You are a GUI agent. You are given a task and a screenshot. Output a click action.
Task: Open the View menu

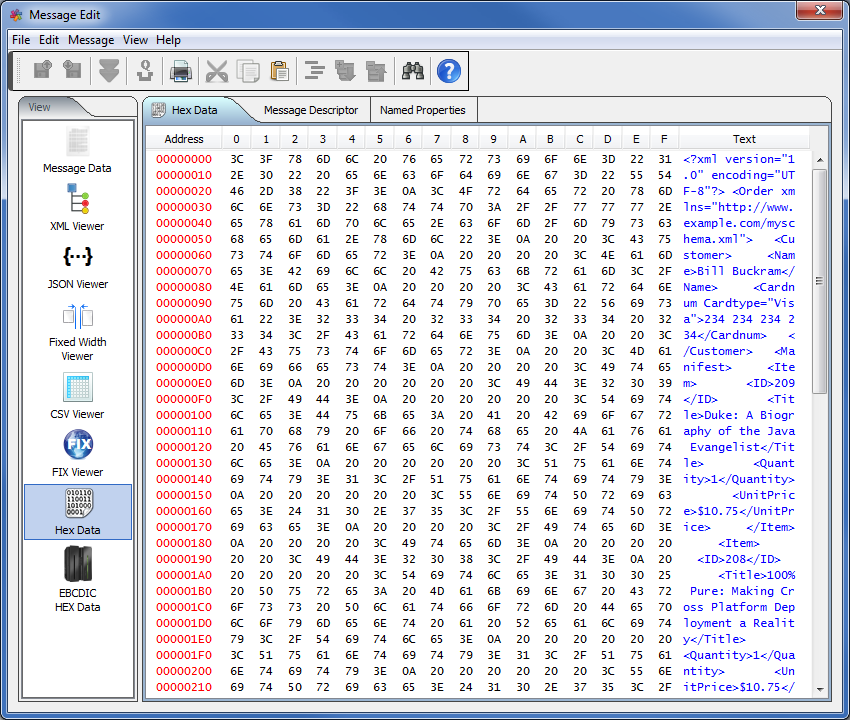point(135,40)
